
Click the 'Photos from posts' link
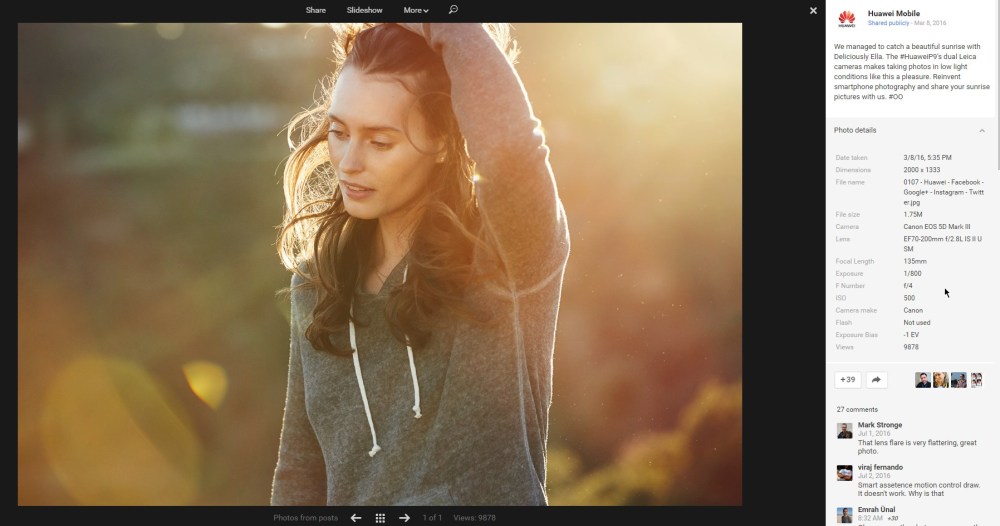305,518
